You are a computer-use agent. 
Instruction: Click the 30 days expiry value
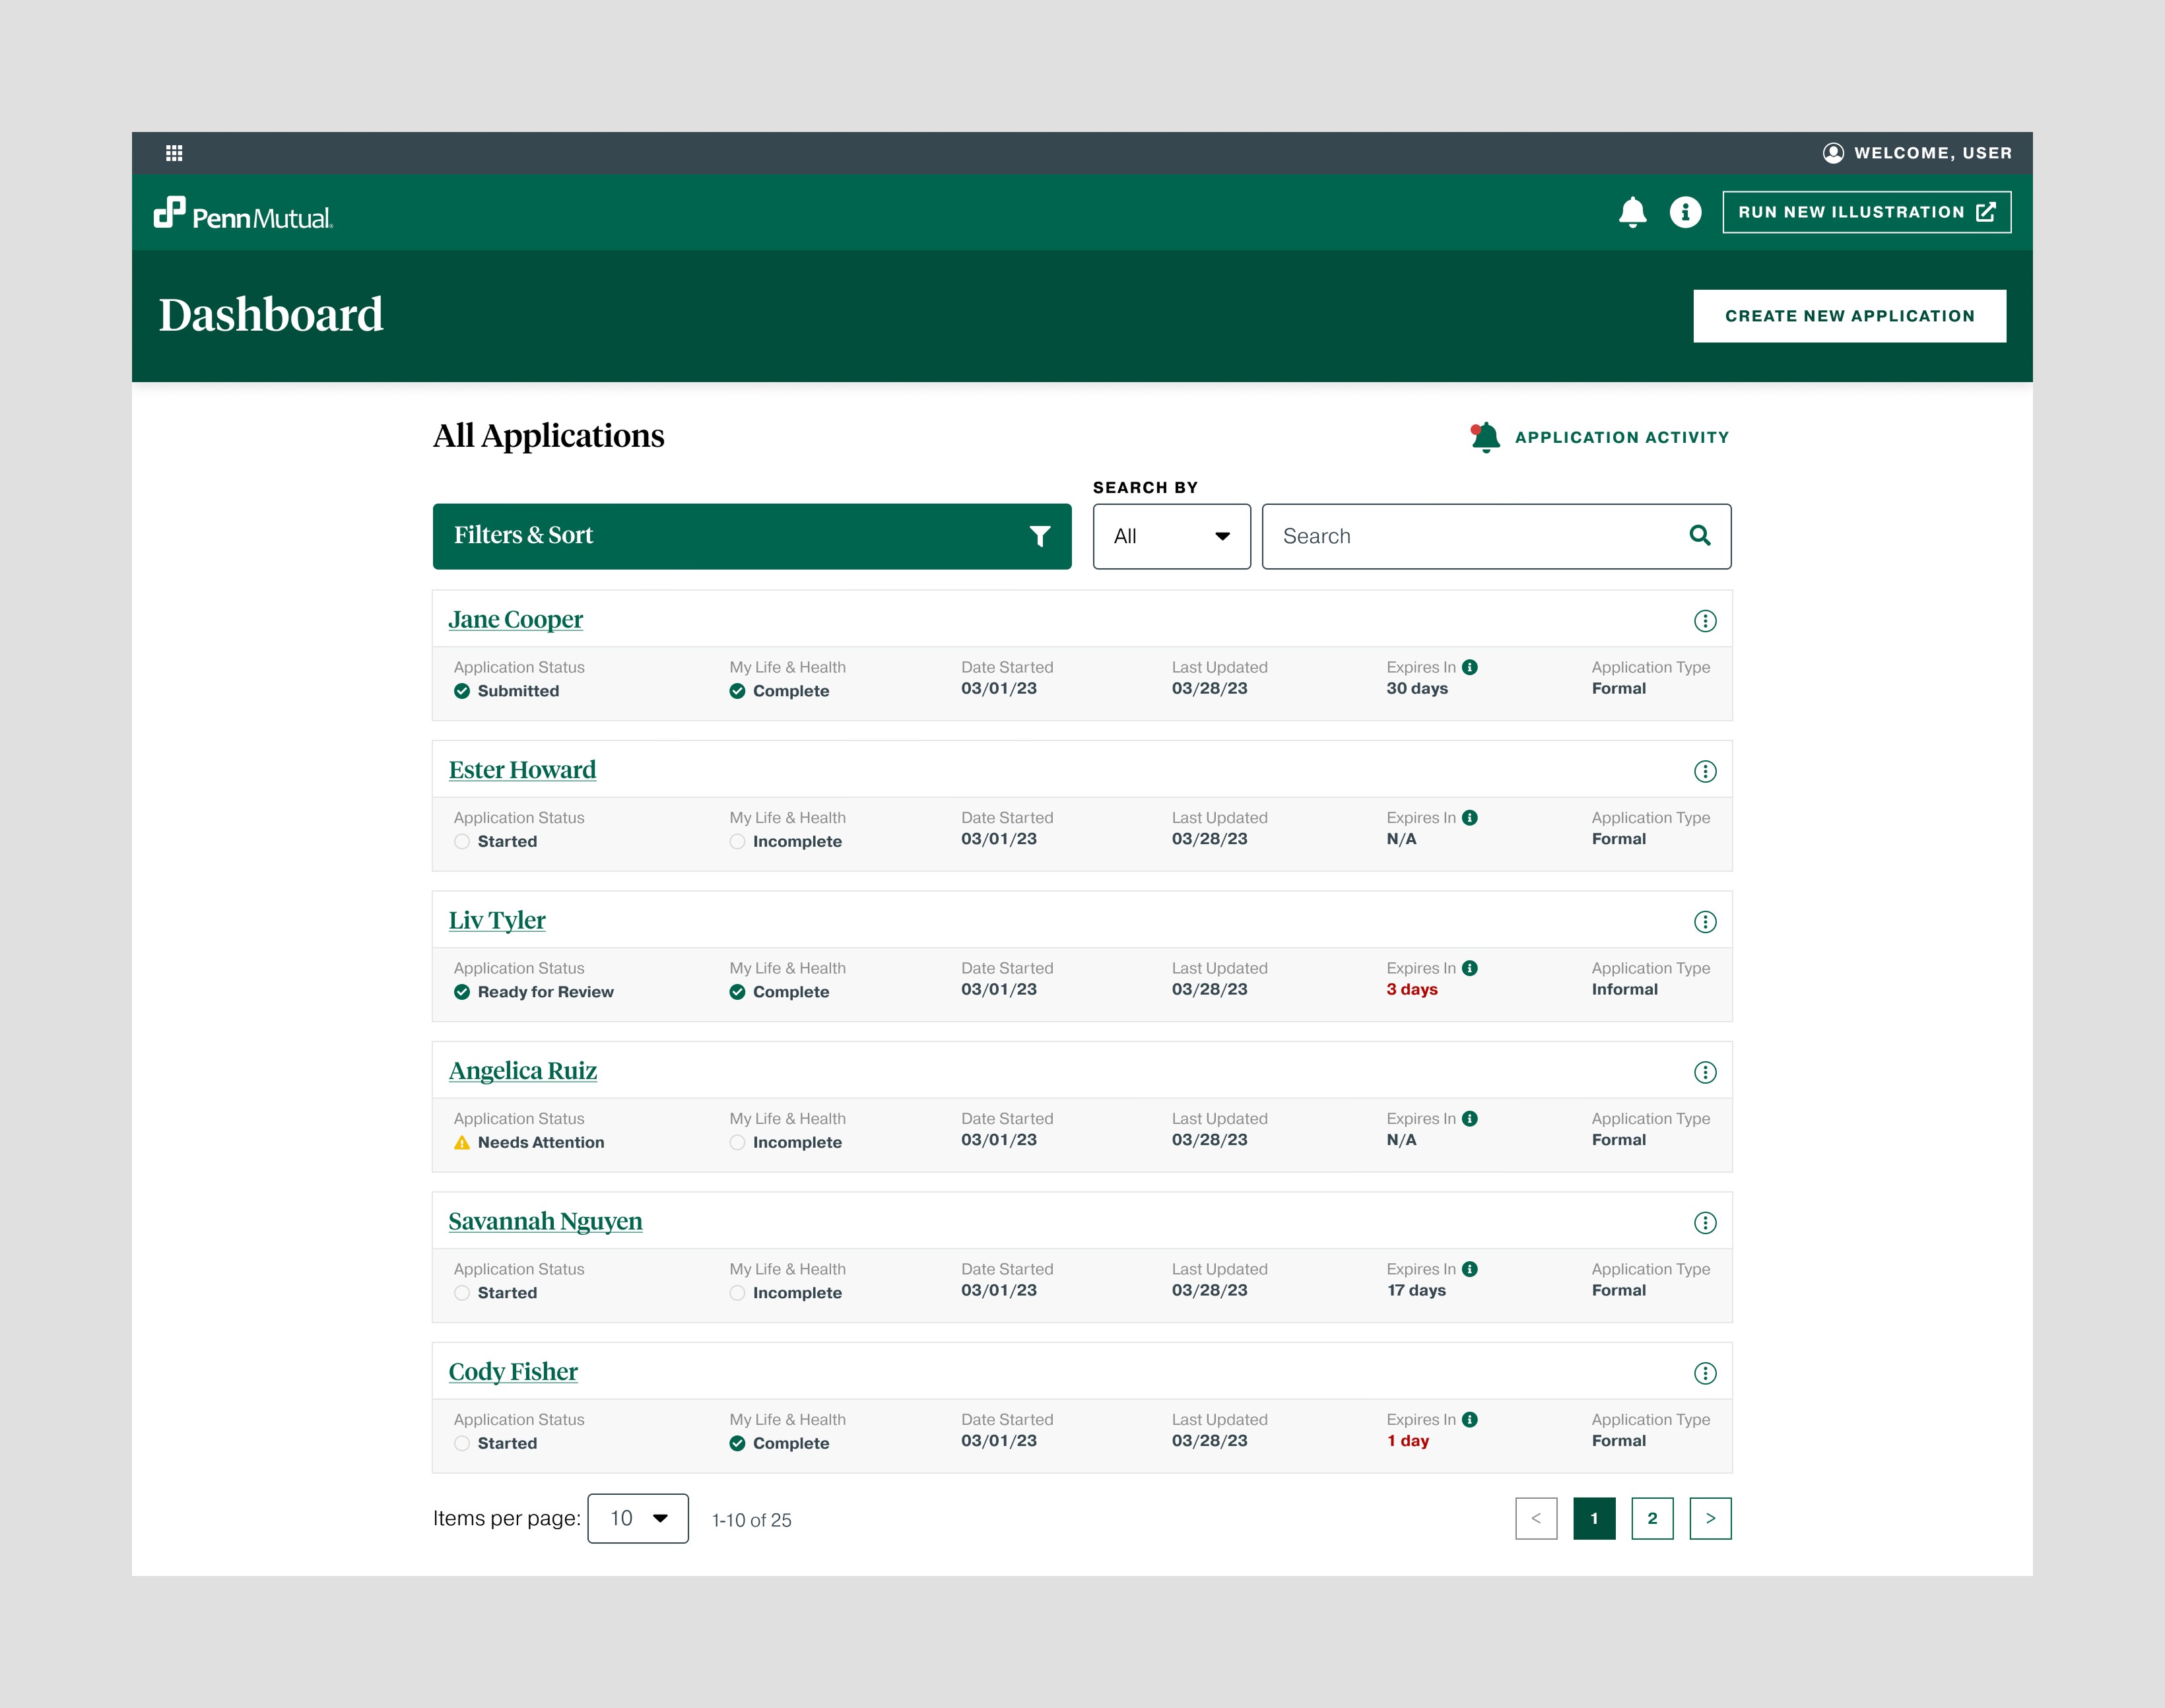pyautogui.click(x=1416, y=688)
